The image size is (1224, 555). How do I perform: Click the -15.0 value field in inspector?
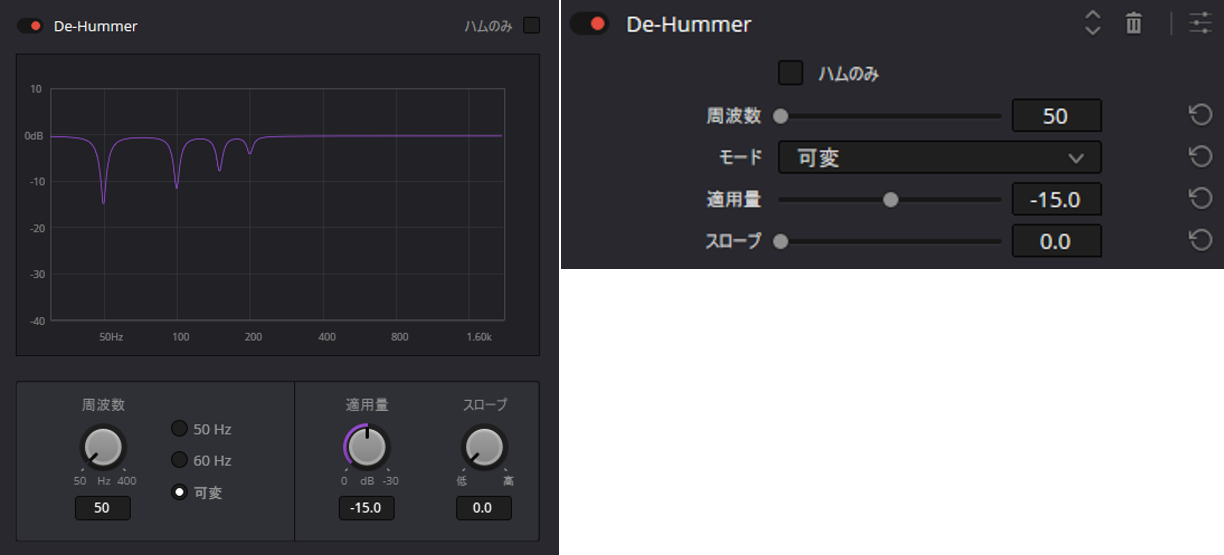[1057, 199]
